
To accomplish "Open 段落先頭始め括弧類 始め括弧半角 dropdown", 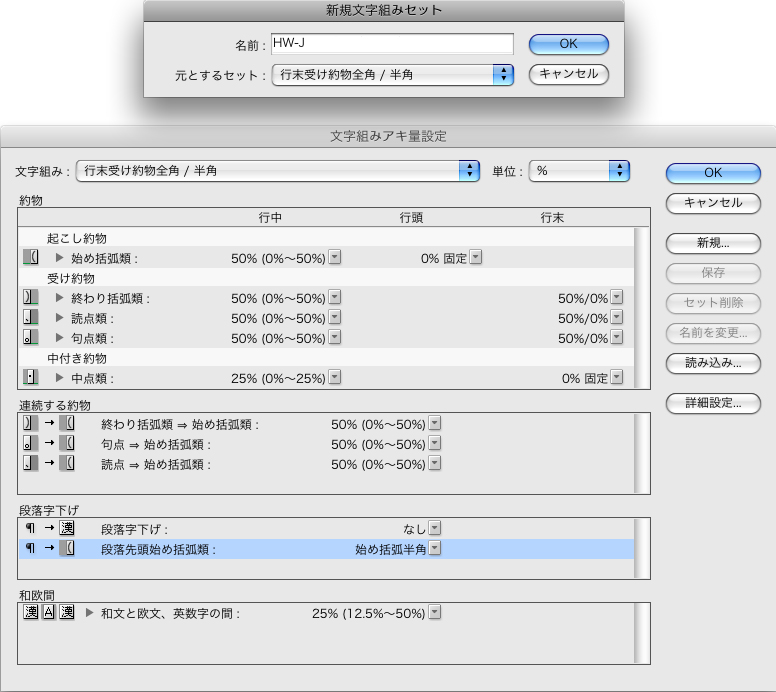I will 435,548.
